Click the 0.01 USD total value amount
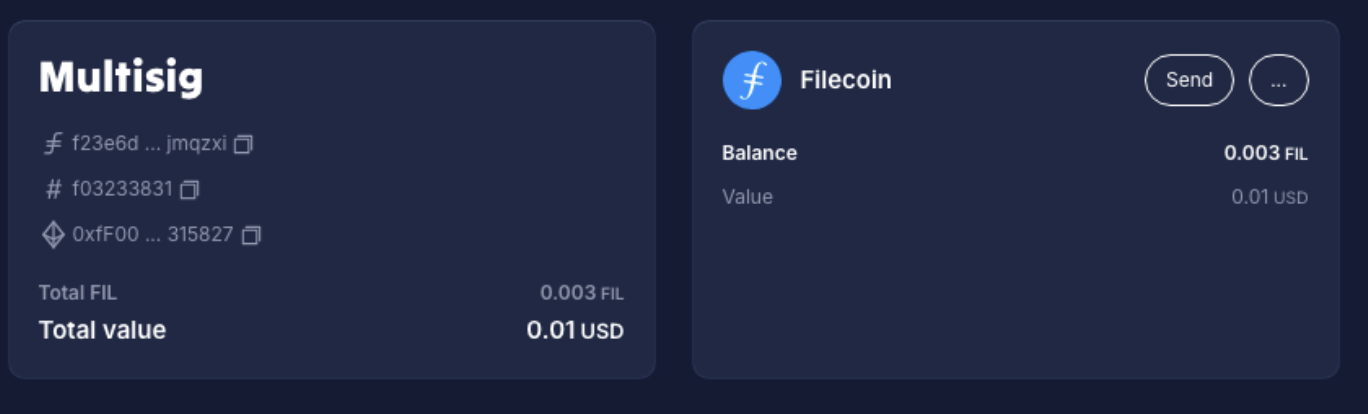 pos(575,330)
